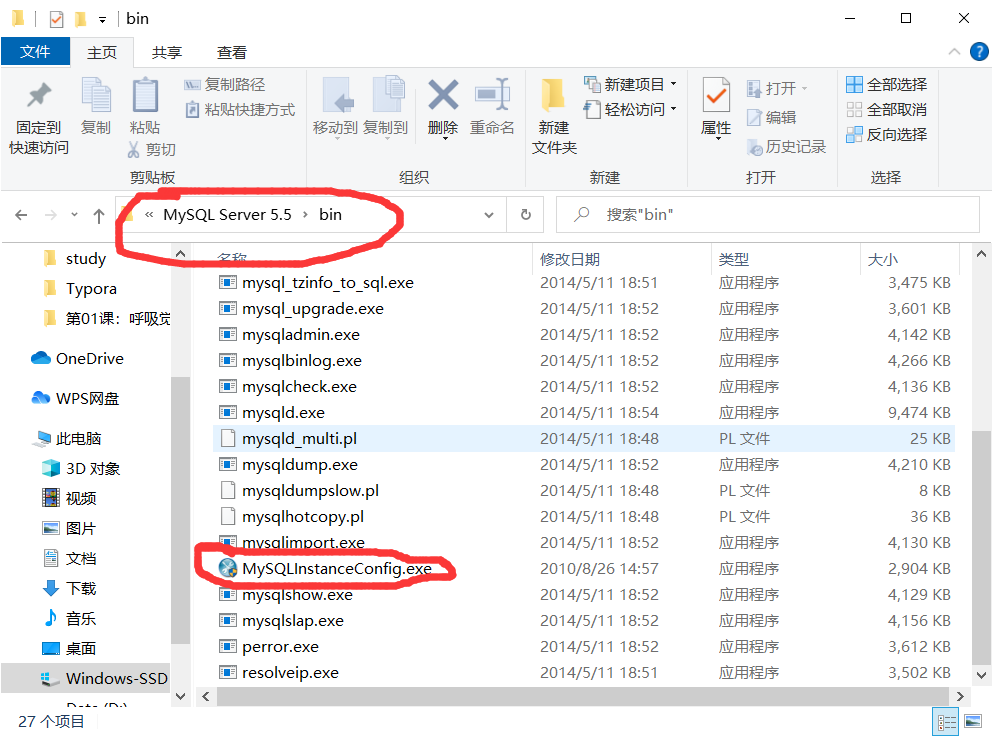Open the Easy access (轻松访问) dropdown
Viewport: 993px width, 737px height.
[630, 110]
